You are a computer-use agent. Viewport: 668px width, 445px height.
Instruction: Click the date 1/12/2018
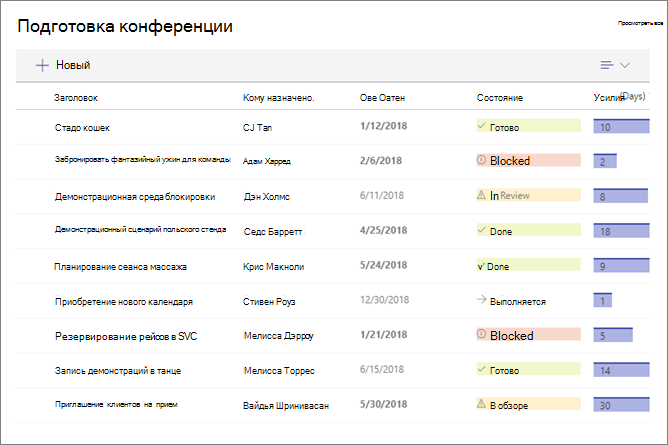383,126
